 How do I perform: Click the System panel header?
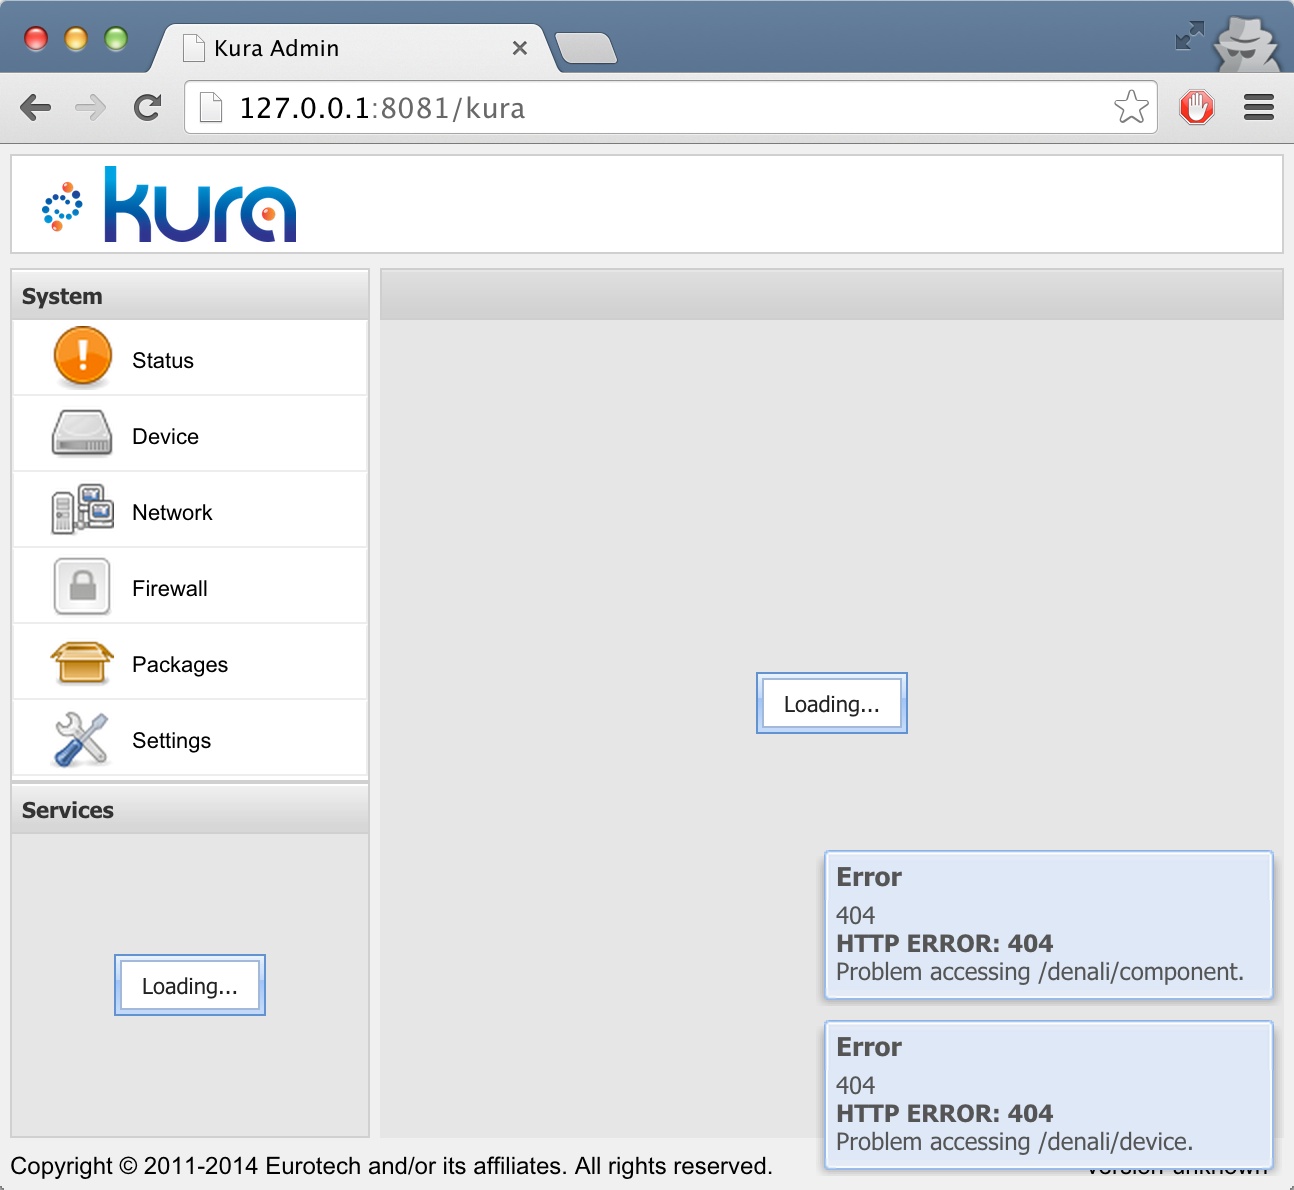tap(190, 296)
